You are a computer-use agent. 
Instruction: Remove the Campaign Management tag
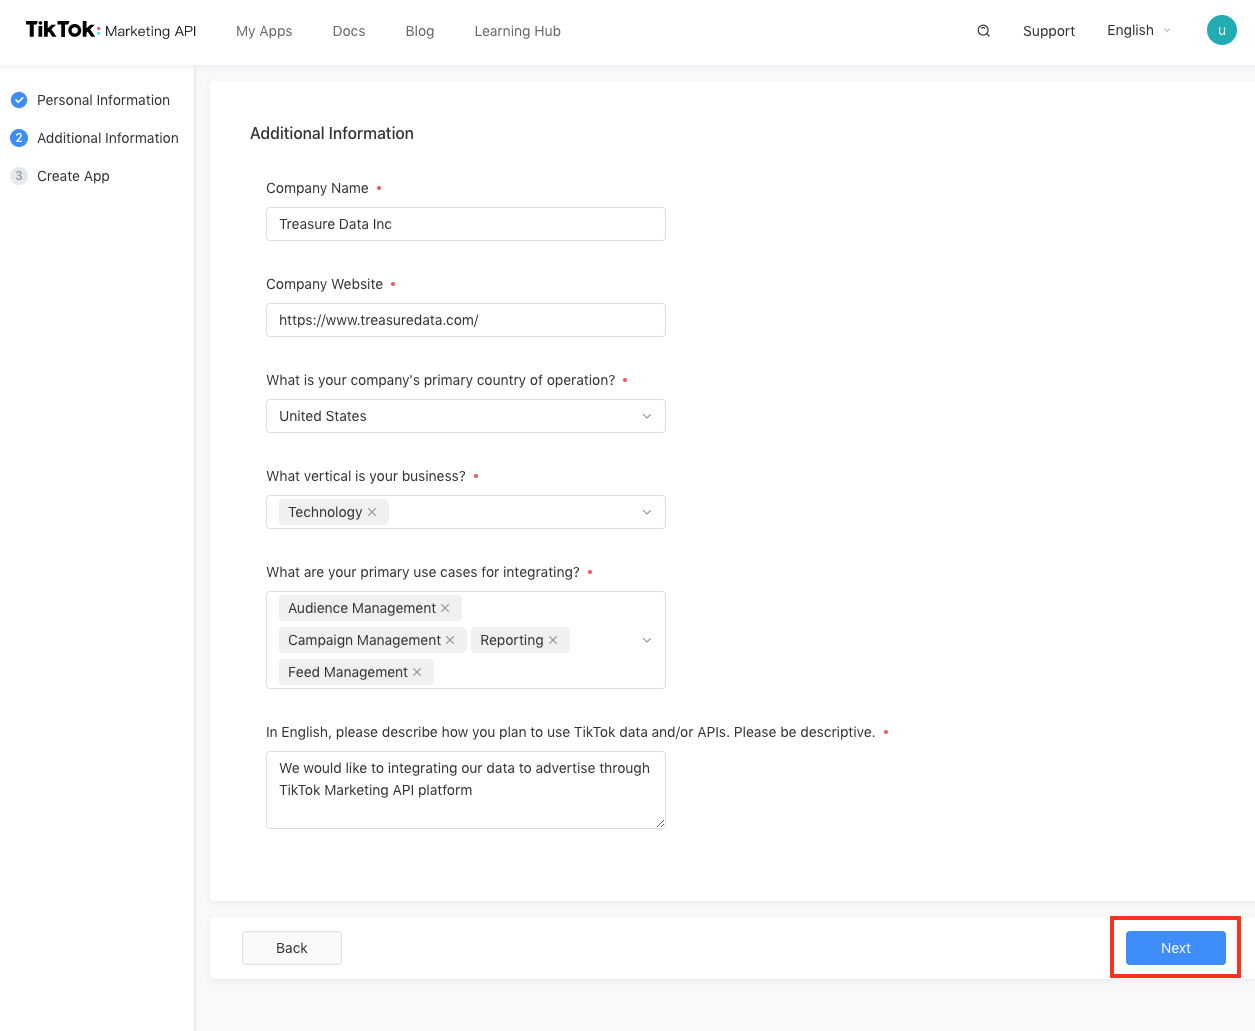point(450,640)
